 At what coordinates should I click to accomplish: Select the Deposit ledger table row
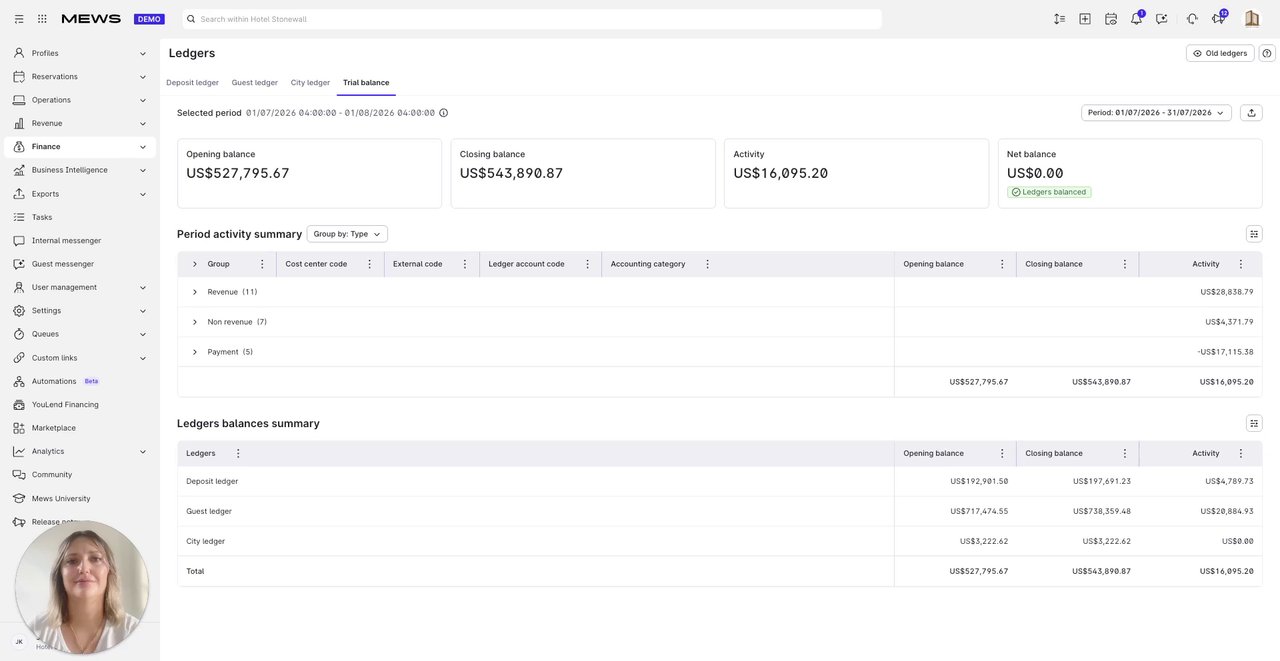click(x=719, y=481)
